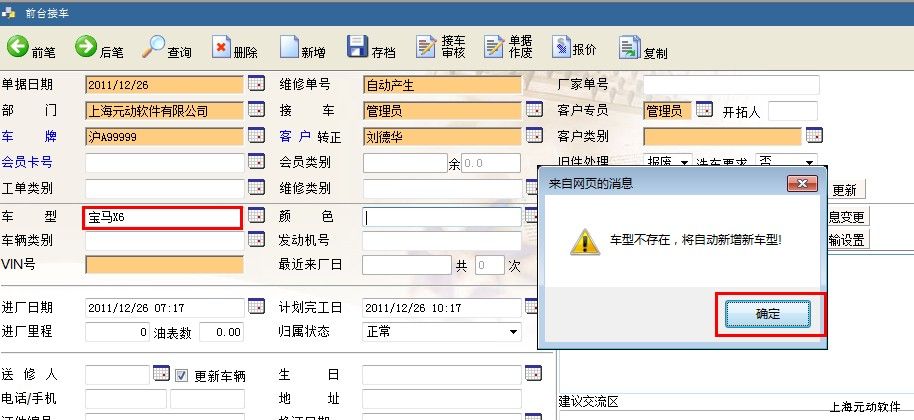
Task: Open the 旧件处理 dropdown list
Action: [x=685, y=162]
